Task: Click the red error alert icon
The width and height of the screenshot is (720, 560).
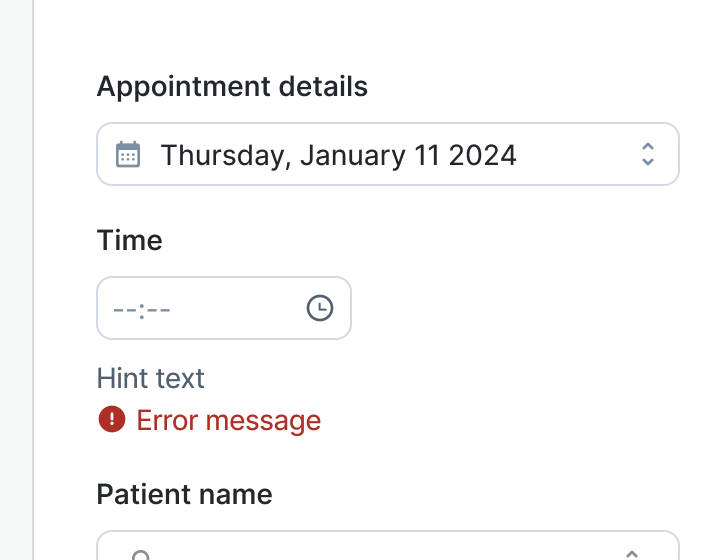Action: 111,419
